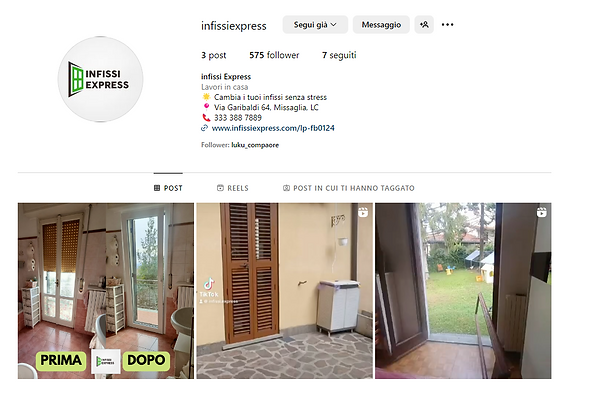Click the link chain icon beside the website
Screen dimensions: 600x415
point(205,128)
